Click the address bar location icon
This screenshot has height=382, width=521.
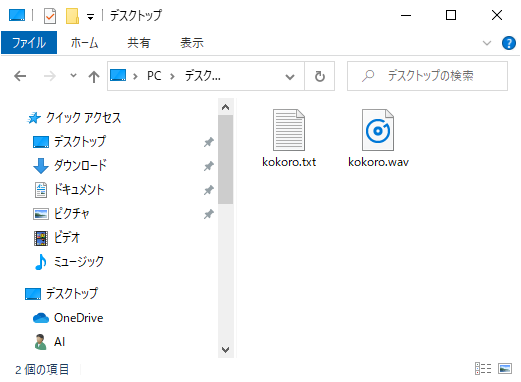118,75
